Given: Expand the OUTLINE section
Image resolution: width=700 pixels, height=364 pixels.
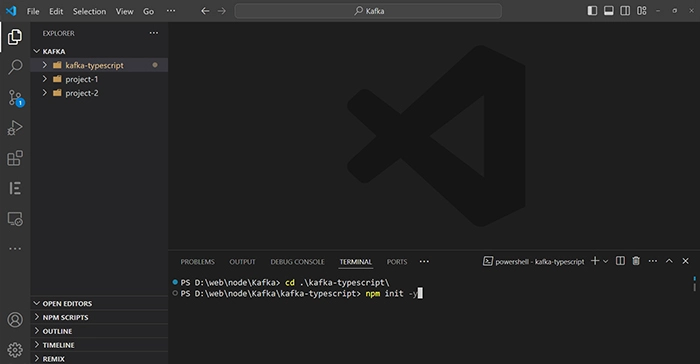Looking at the screenshot, I should click(99, 331).
